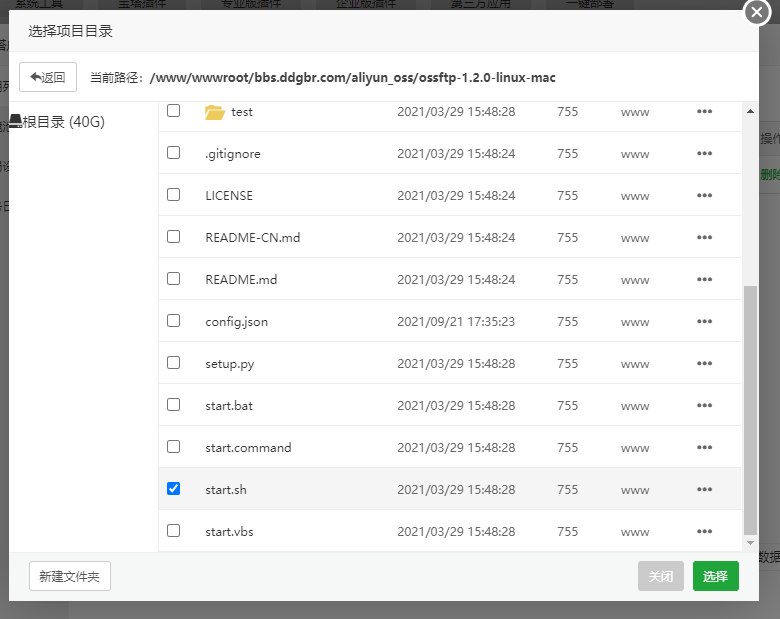Click the 返回 back button
This screenshot has height=619, width=780.
tap(48, 77)
